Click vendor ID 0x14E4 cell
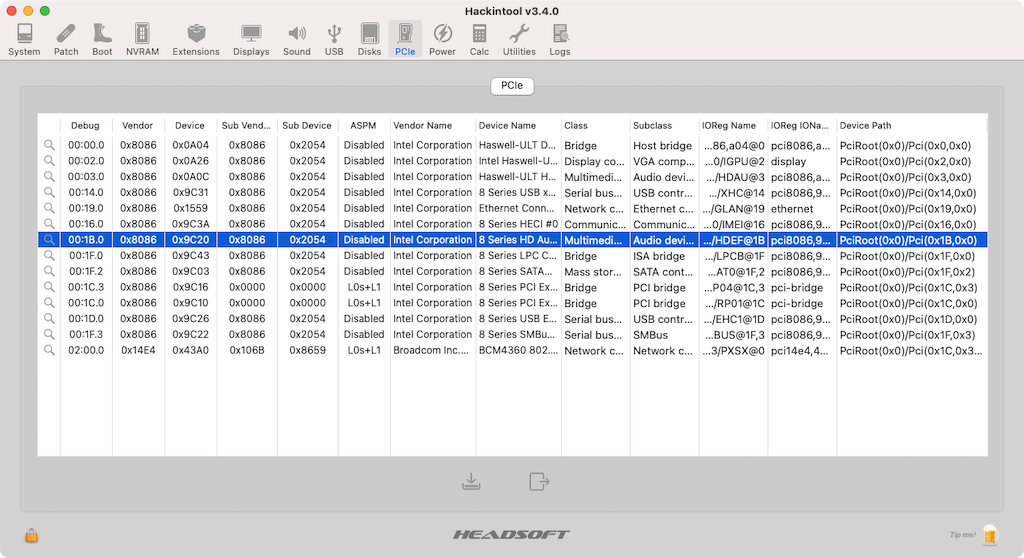The height and width of the screenshot is (558, 1024). pos(138,350)
